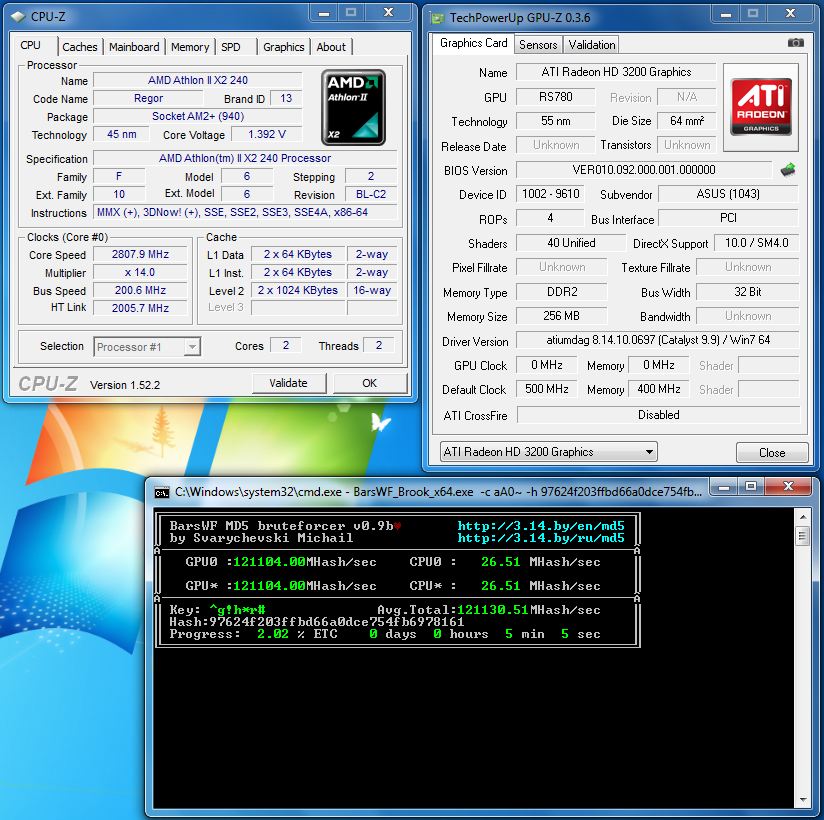Click the Device ID field 1002 - 9610

point(550,194)
